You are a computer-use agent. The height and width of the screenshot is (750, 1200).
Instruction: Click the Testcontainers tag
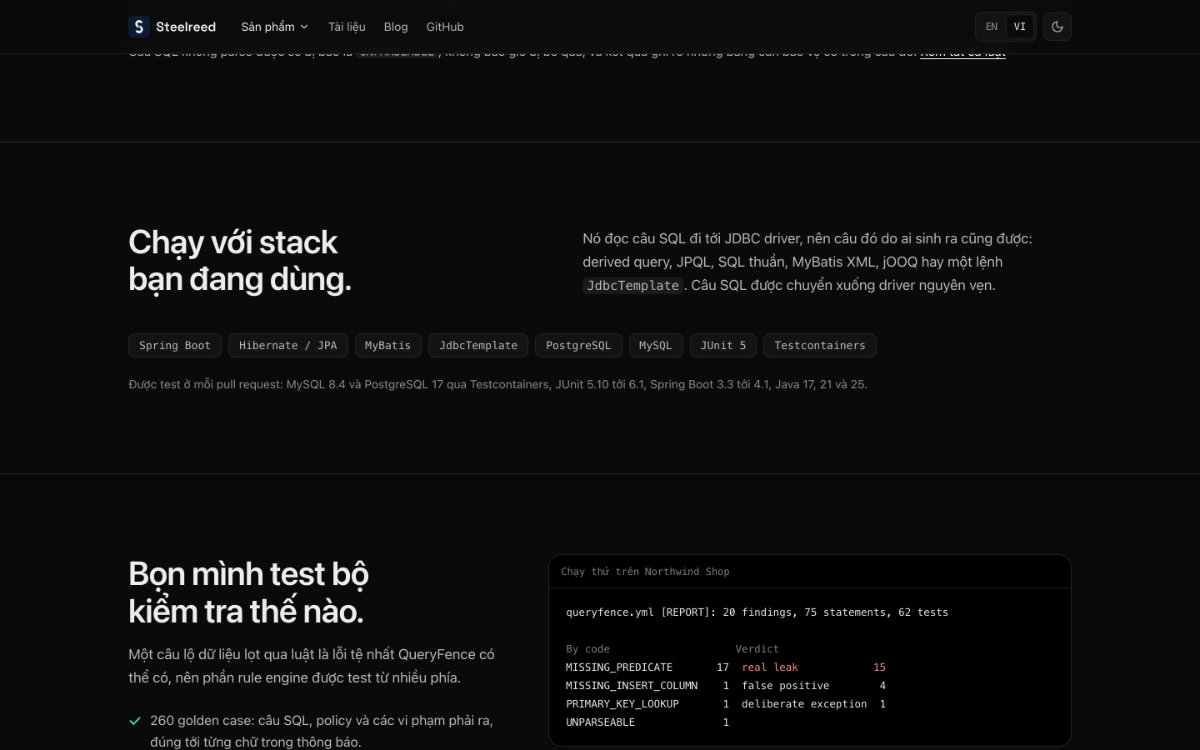820,345
